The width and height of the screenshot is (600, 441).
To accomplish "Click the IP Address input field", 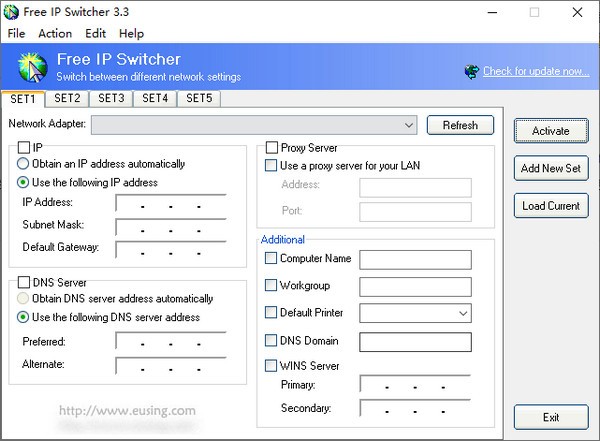I will (171, 203).
